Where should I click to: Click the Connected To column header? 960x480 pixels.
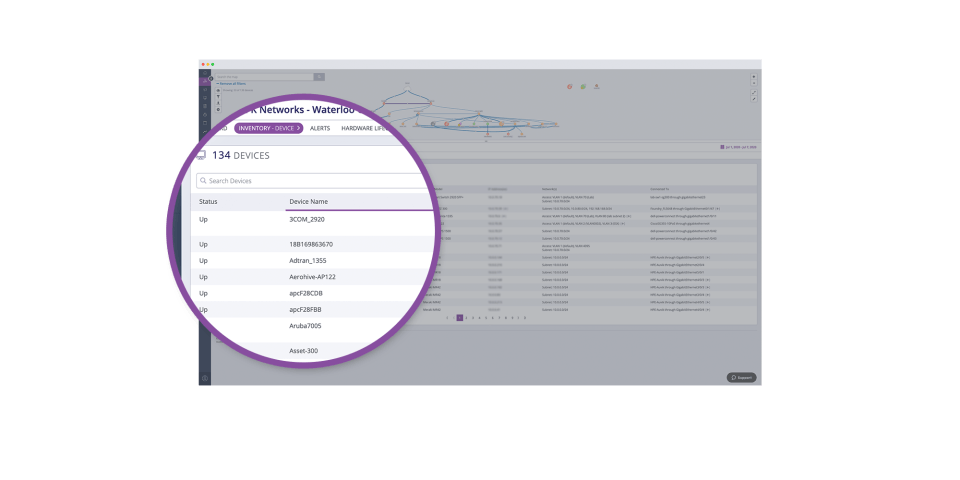(659, 189)
